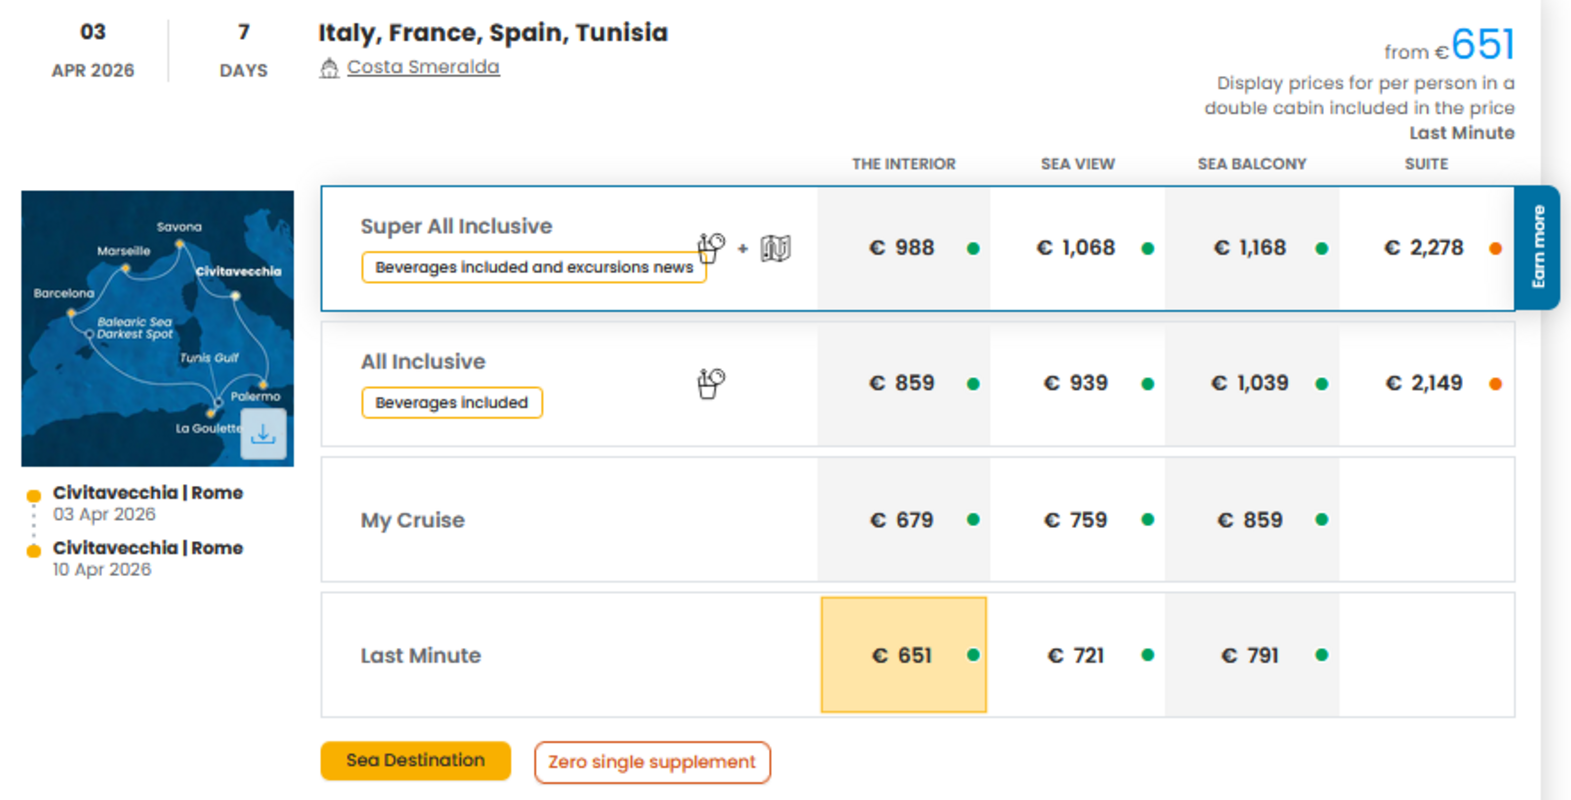
Task: Click the green availability dot beside €988
Action: pos(973,248)
